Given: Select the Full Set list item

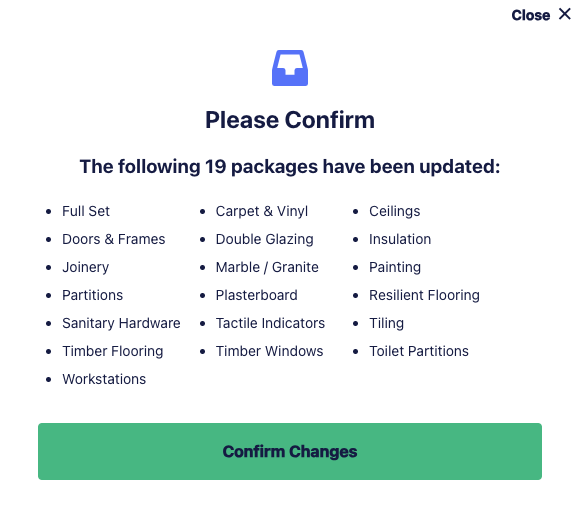Looking at the screenshot, I should tap(86, 211).
